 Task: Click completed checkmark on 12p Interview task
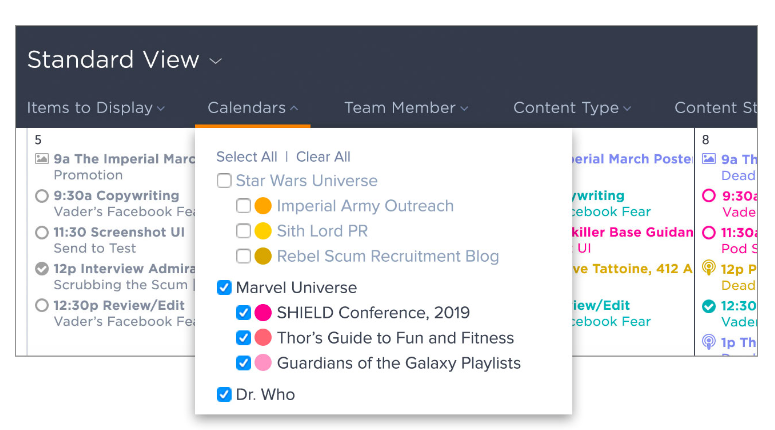tap(42, 269)
